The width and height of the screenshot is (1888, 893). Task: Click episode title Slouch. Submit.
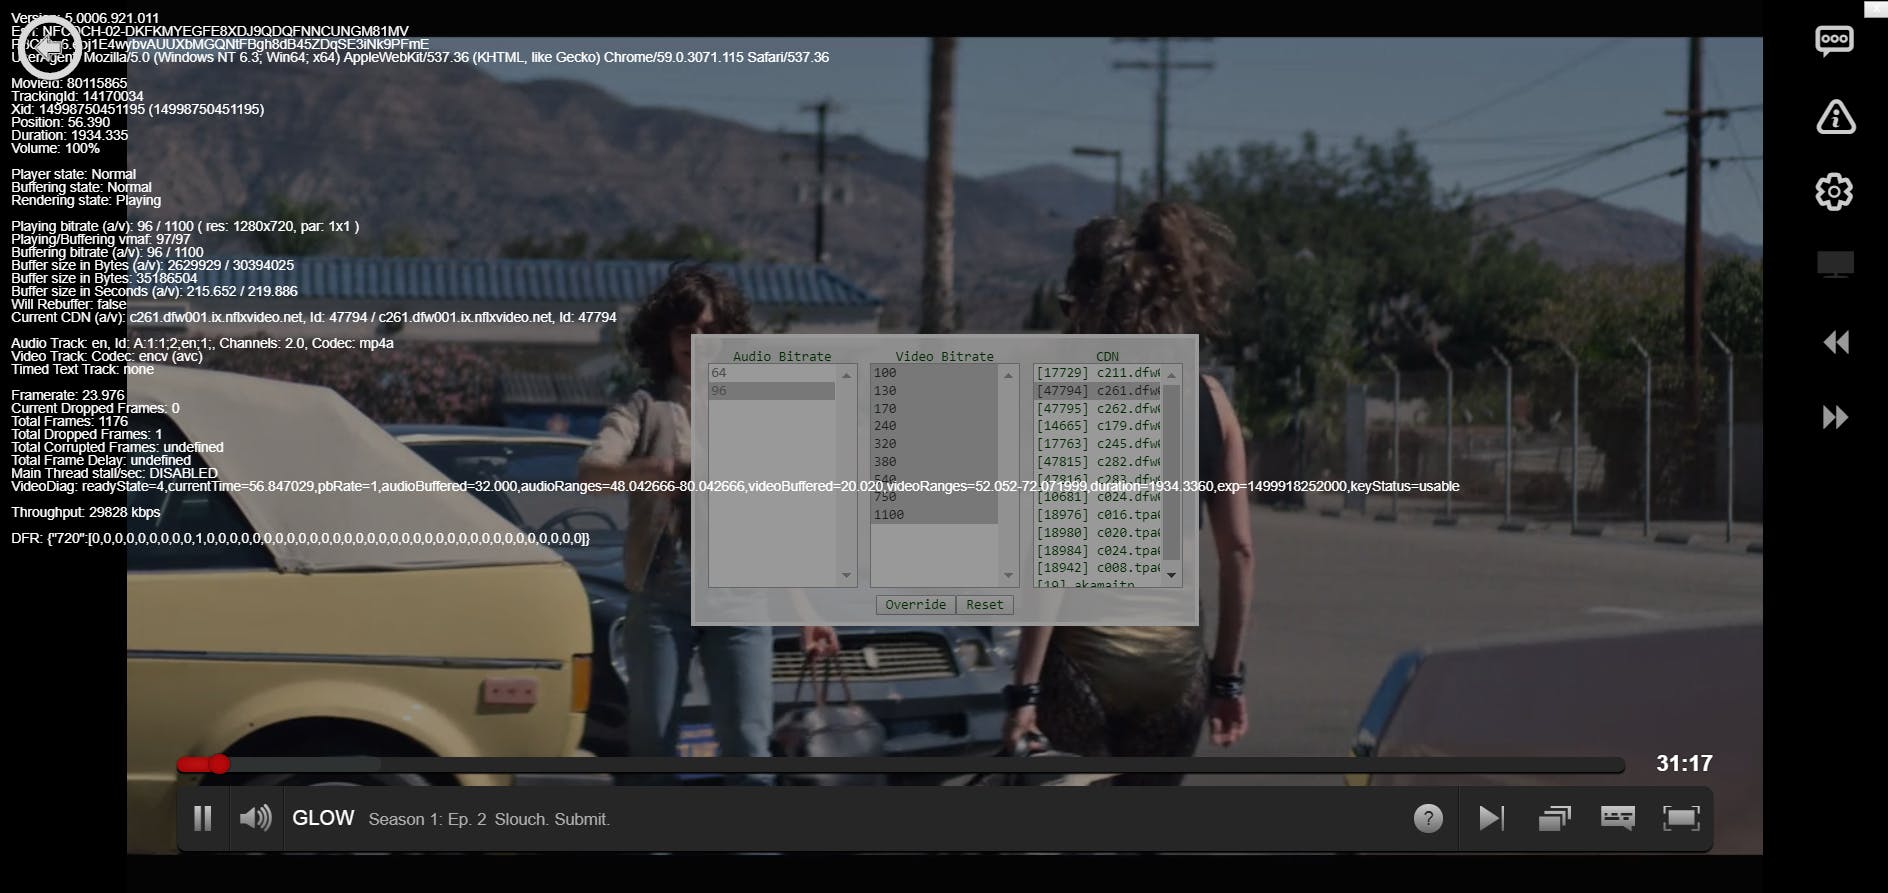(x=552, y=819)
